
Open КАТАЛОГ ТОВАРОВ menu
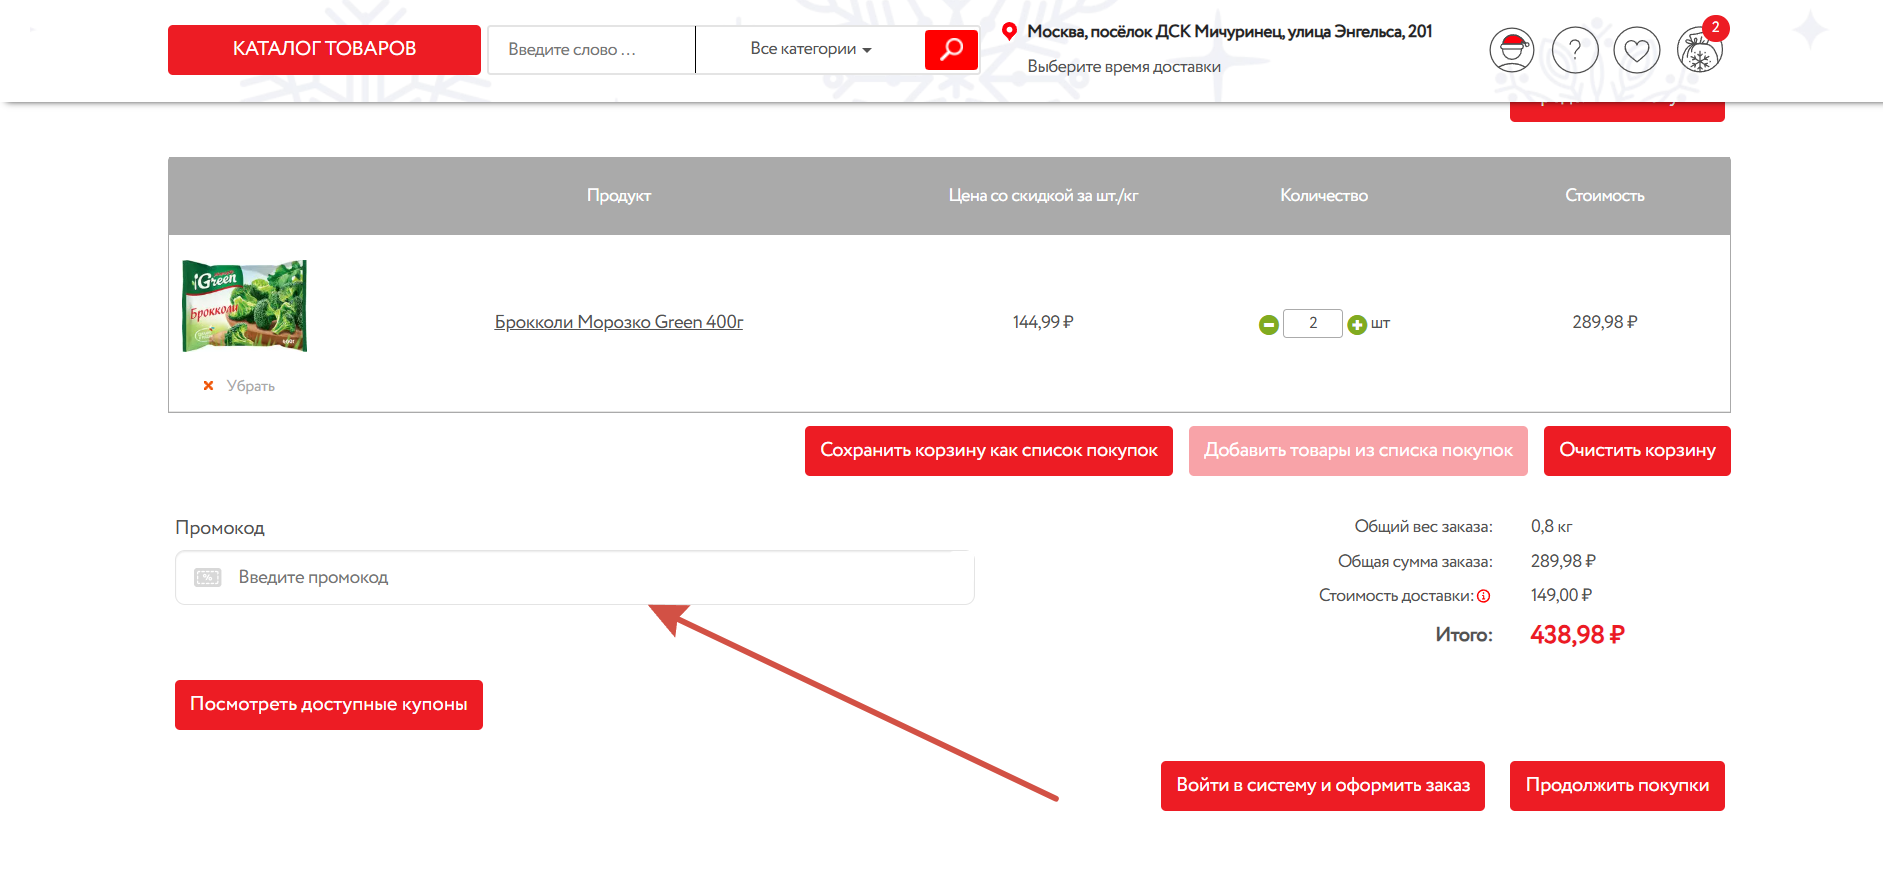click(x=324, y=49)
